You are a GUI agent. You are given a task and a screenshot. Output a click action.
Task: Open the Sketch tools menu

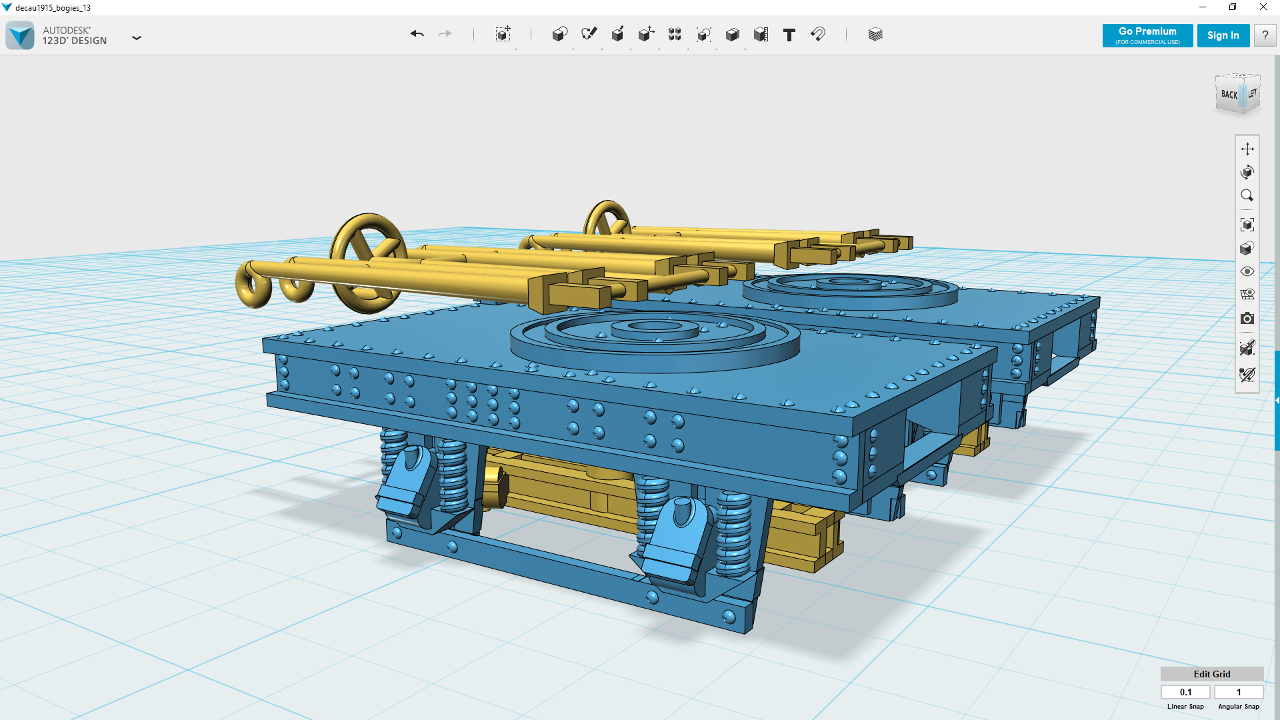589,34
